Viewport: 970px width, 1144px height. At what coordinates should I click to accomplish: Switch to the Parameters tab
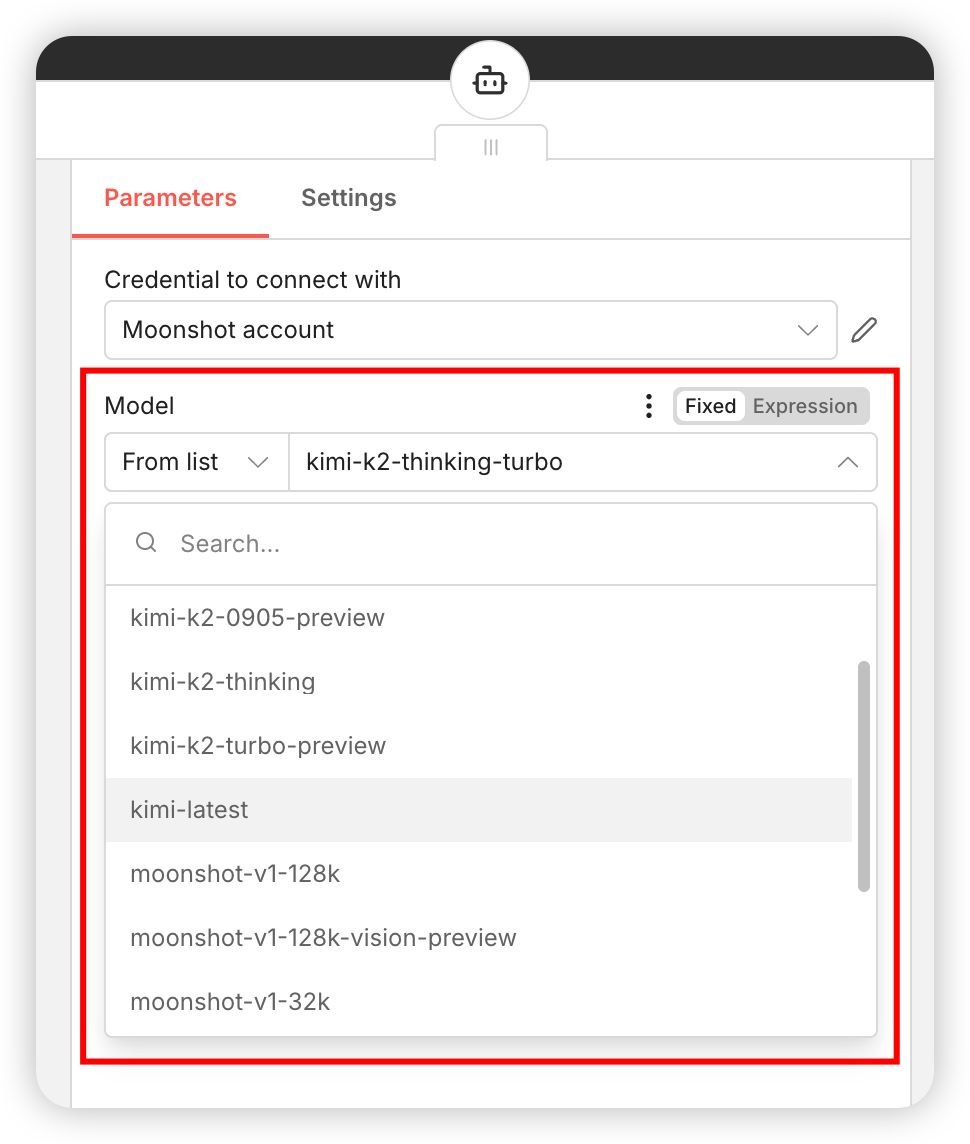(x=170, y=198)
